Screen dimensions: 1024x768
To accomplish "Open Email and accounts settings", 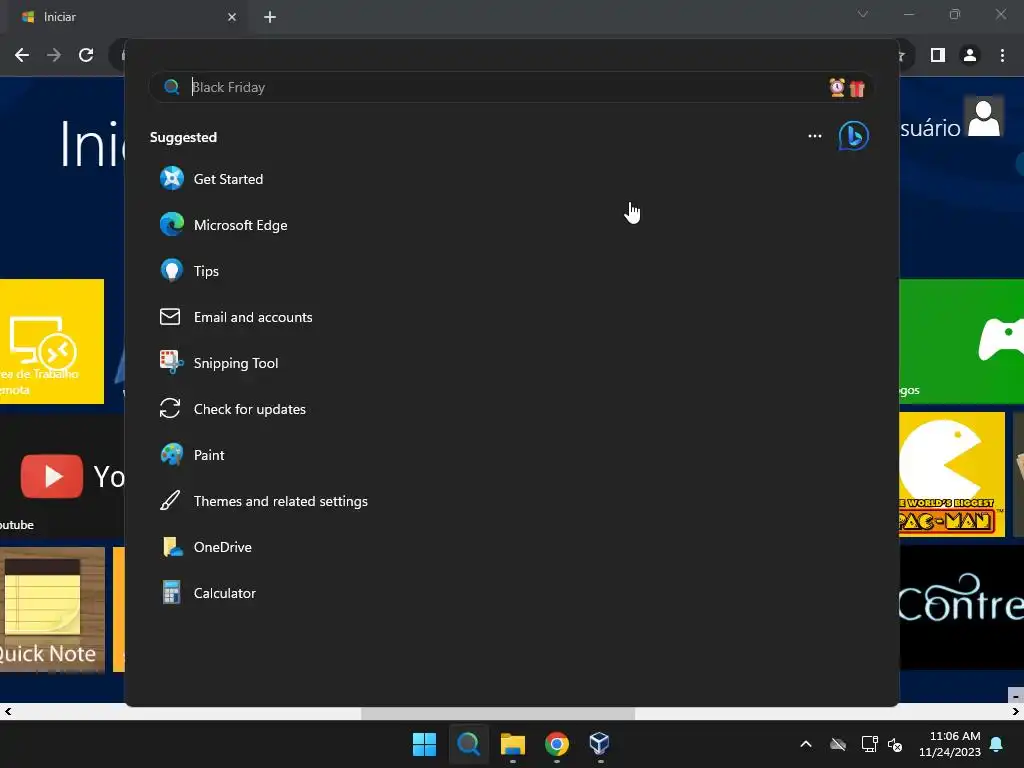I will (236, 317).
